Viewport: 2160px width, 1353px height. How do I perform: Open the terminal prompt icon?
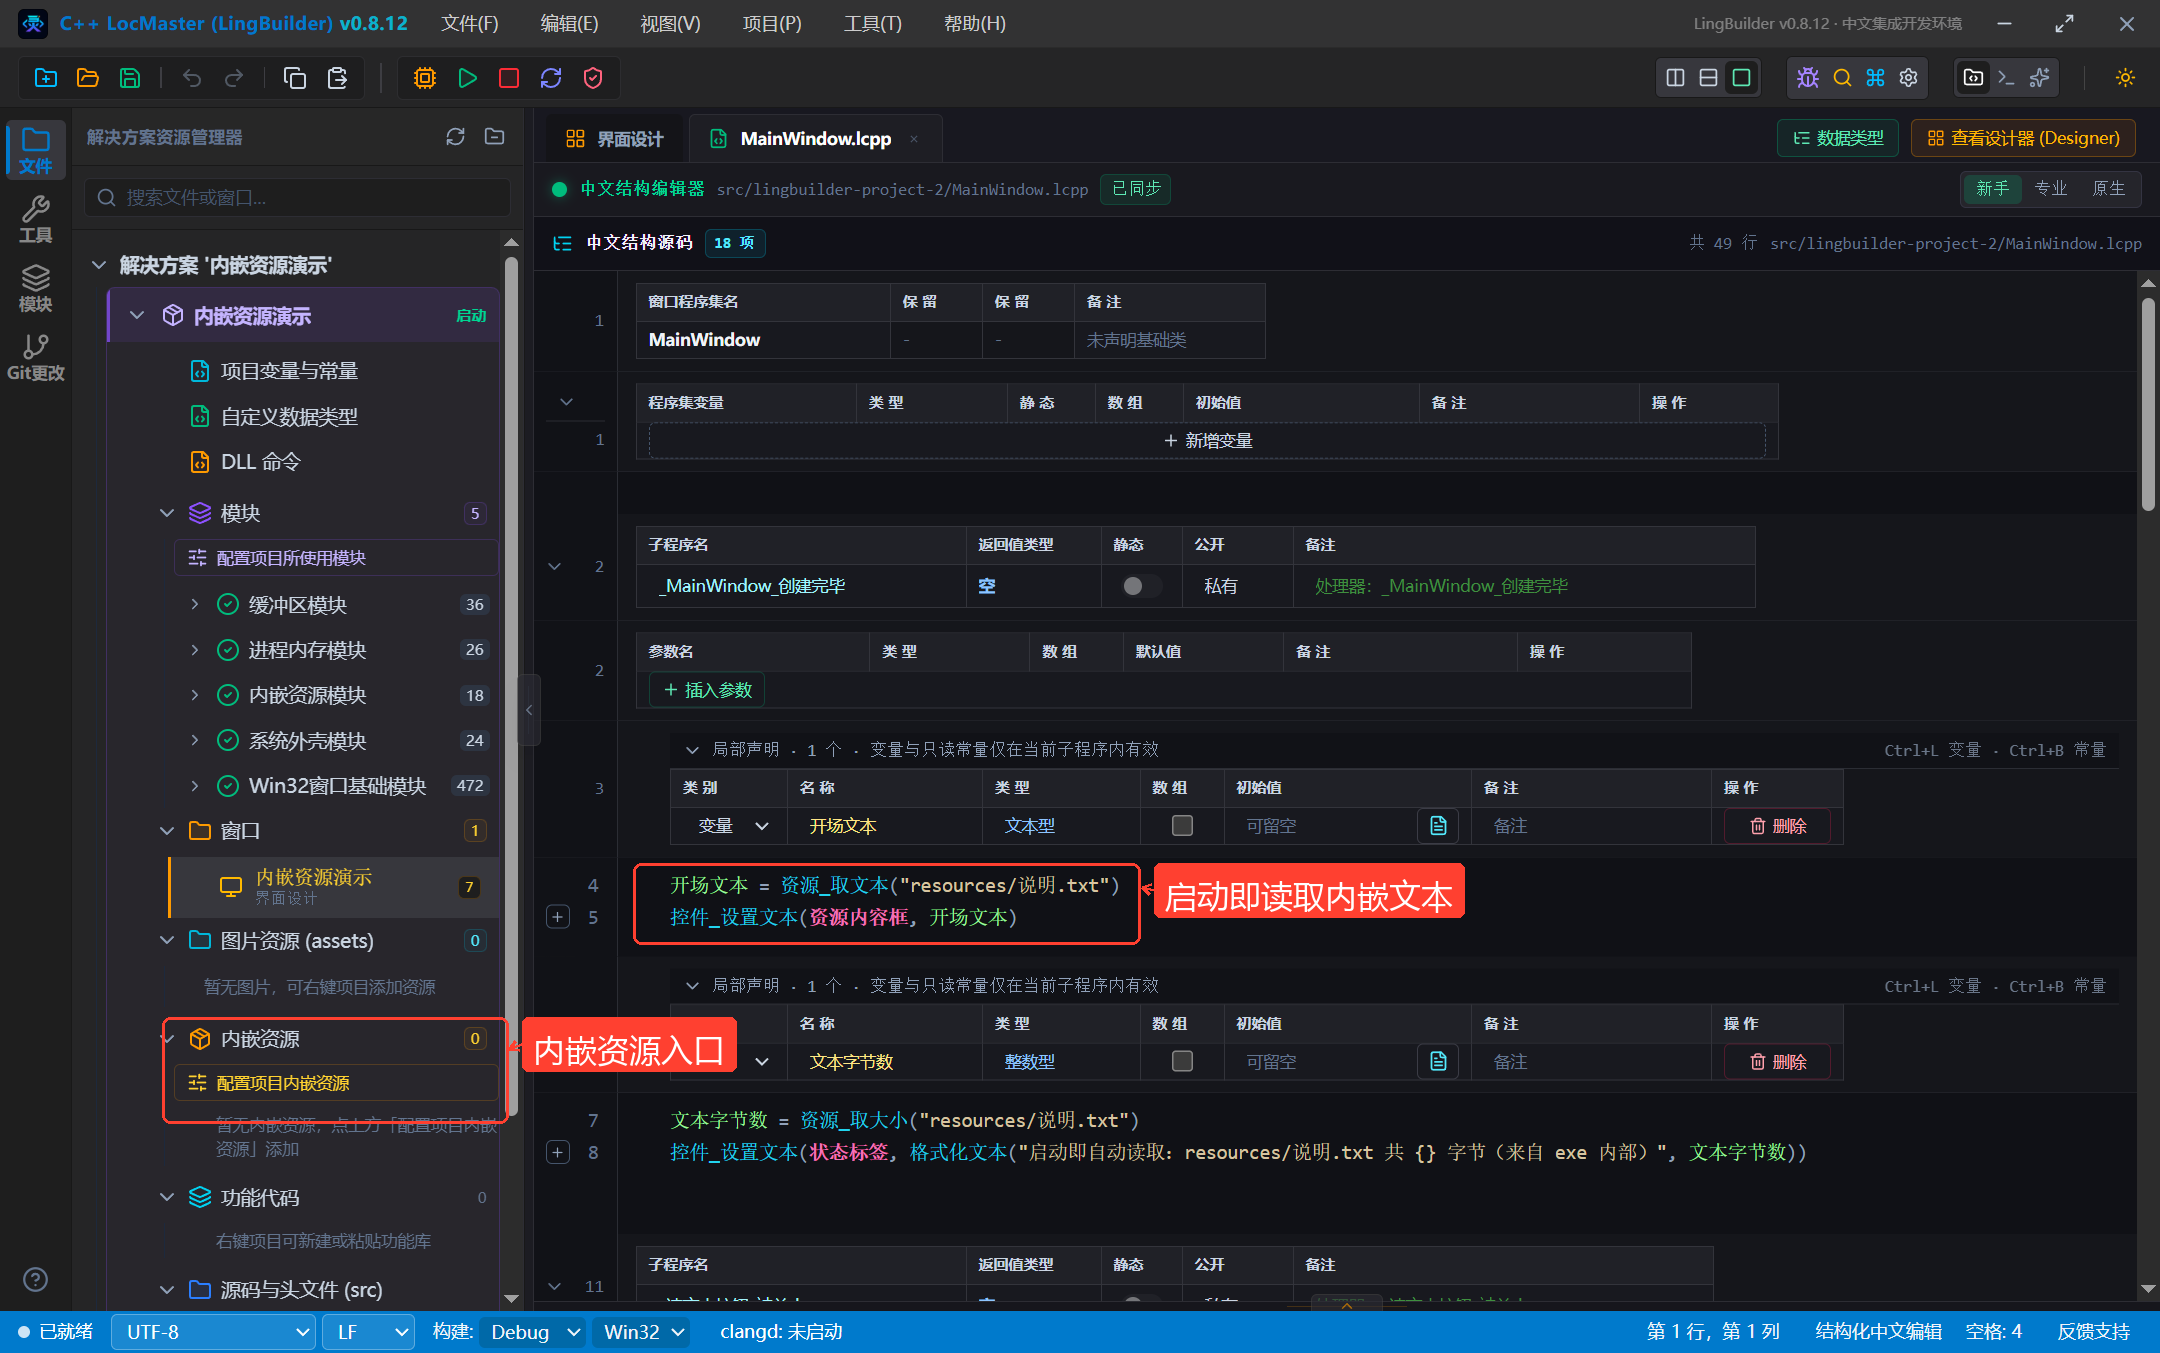(x=2006, y=78)
